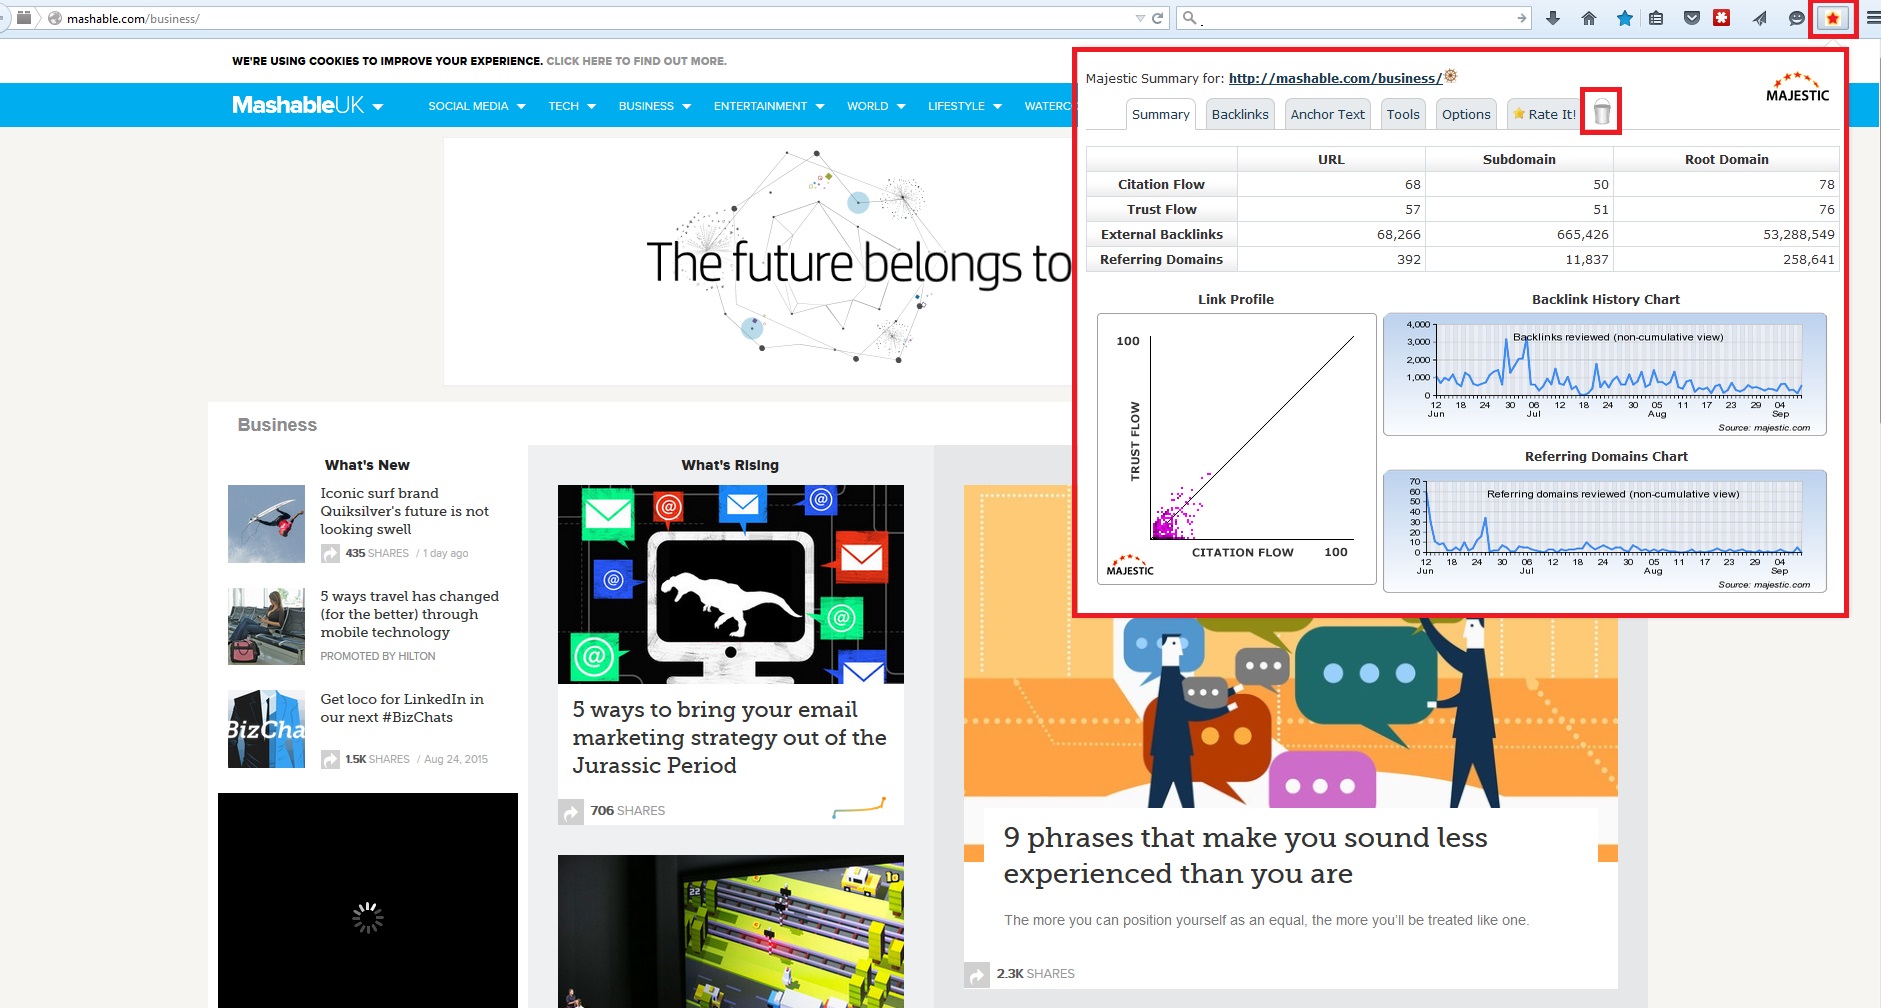Open 9 phrases that make you sound less experienced
Image resolution: width=1881 pixels, height=1008 pixels.
[1245, 855]
